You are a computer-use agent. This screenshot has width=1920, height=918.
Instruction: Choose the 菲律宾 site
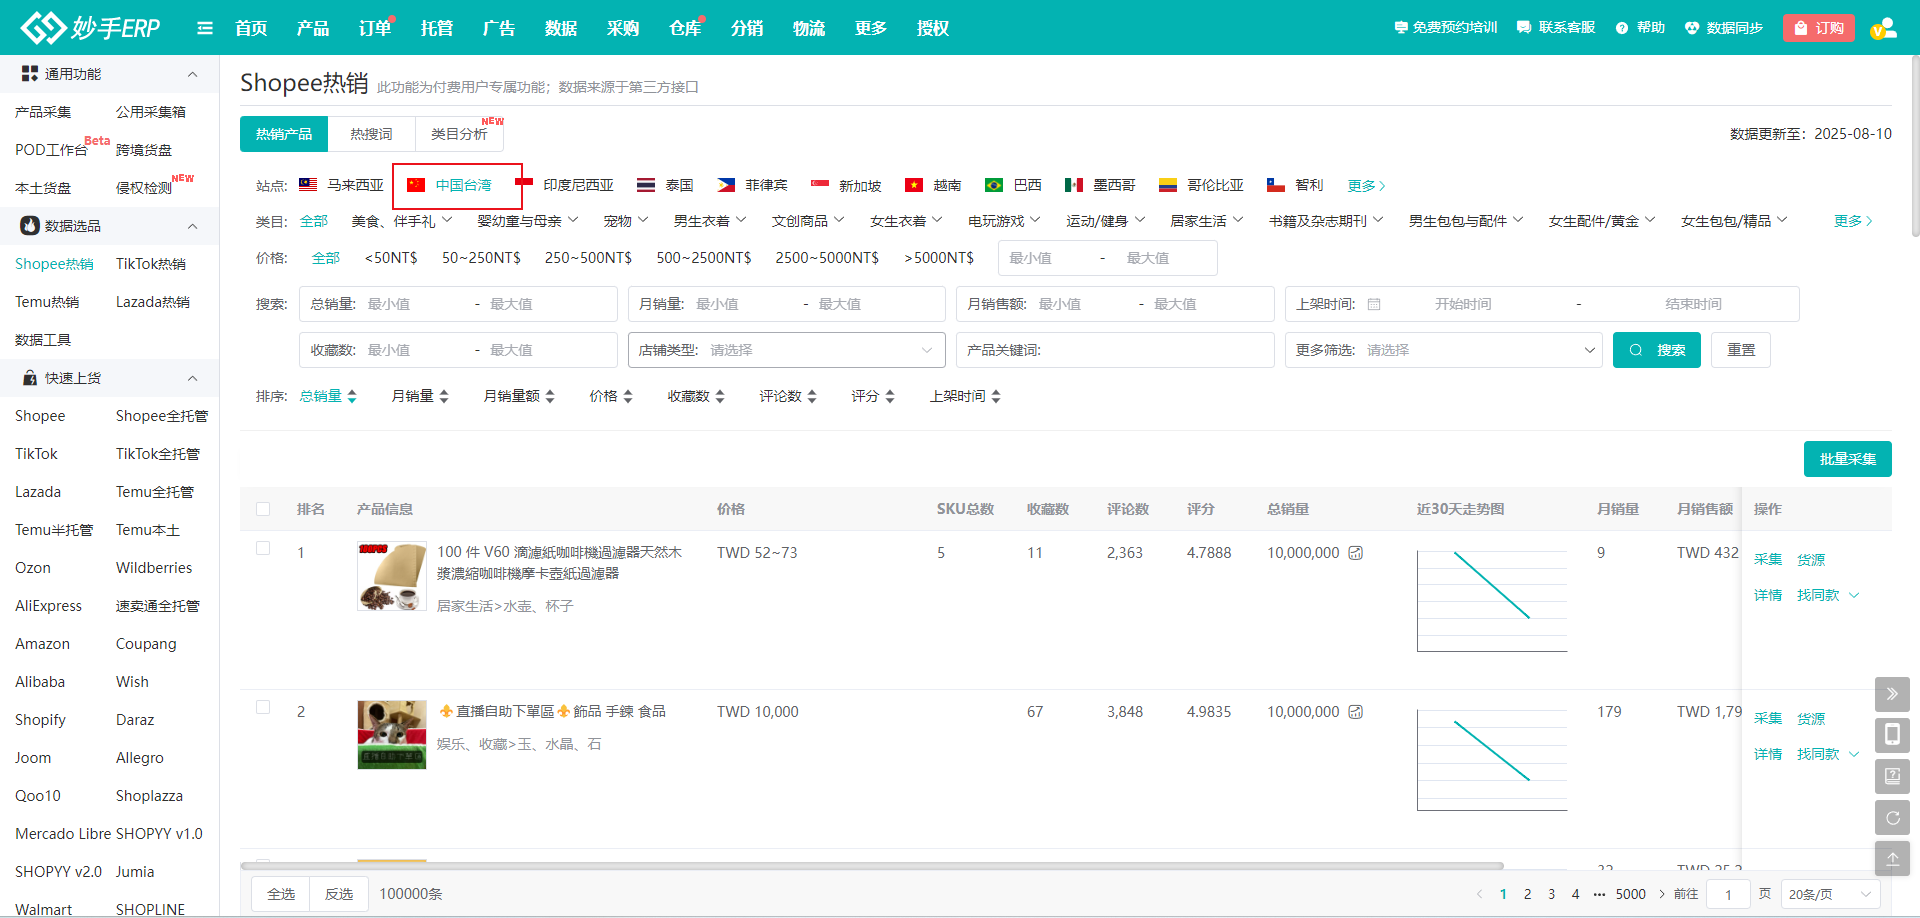[752, 185]
